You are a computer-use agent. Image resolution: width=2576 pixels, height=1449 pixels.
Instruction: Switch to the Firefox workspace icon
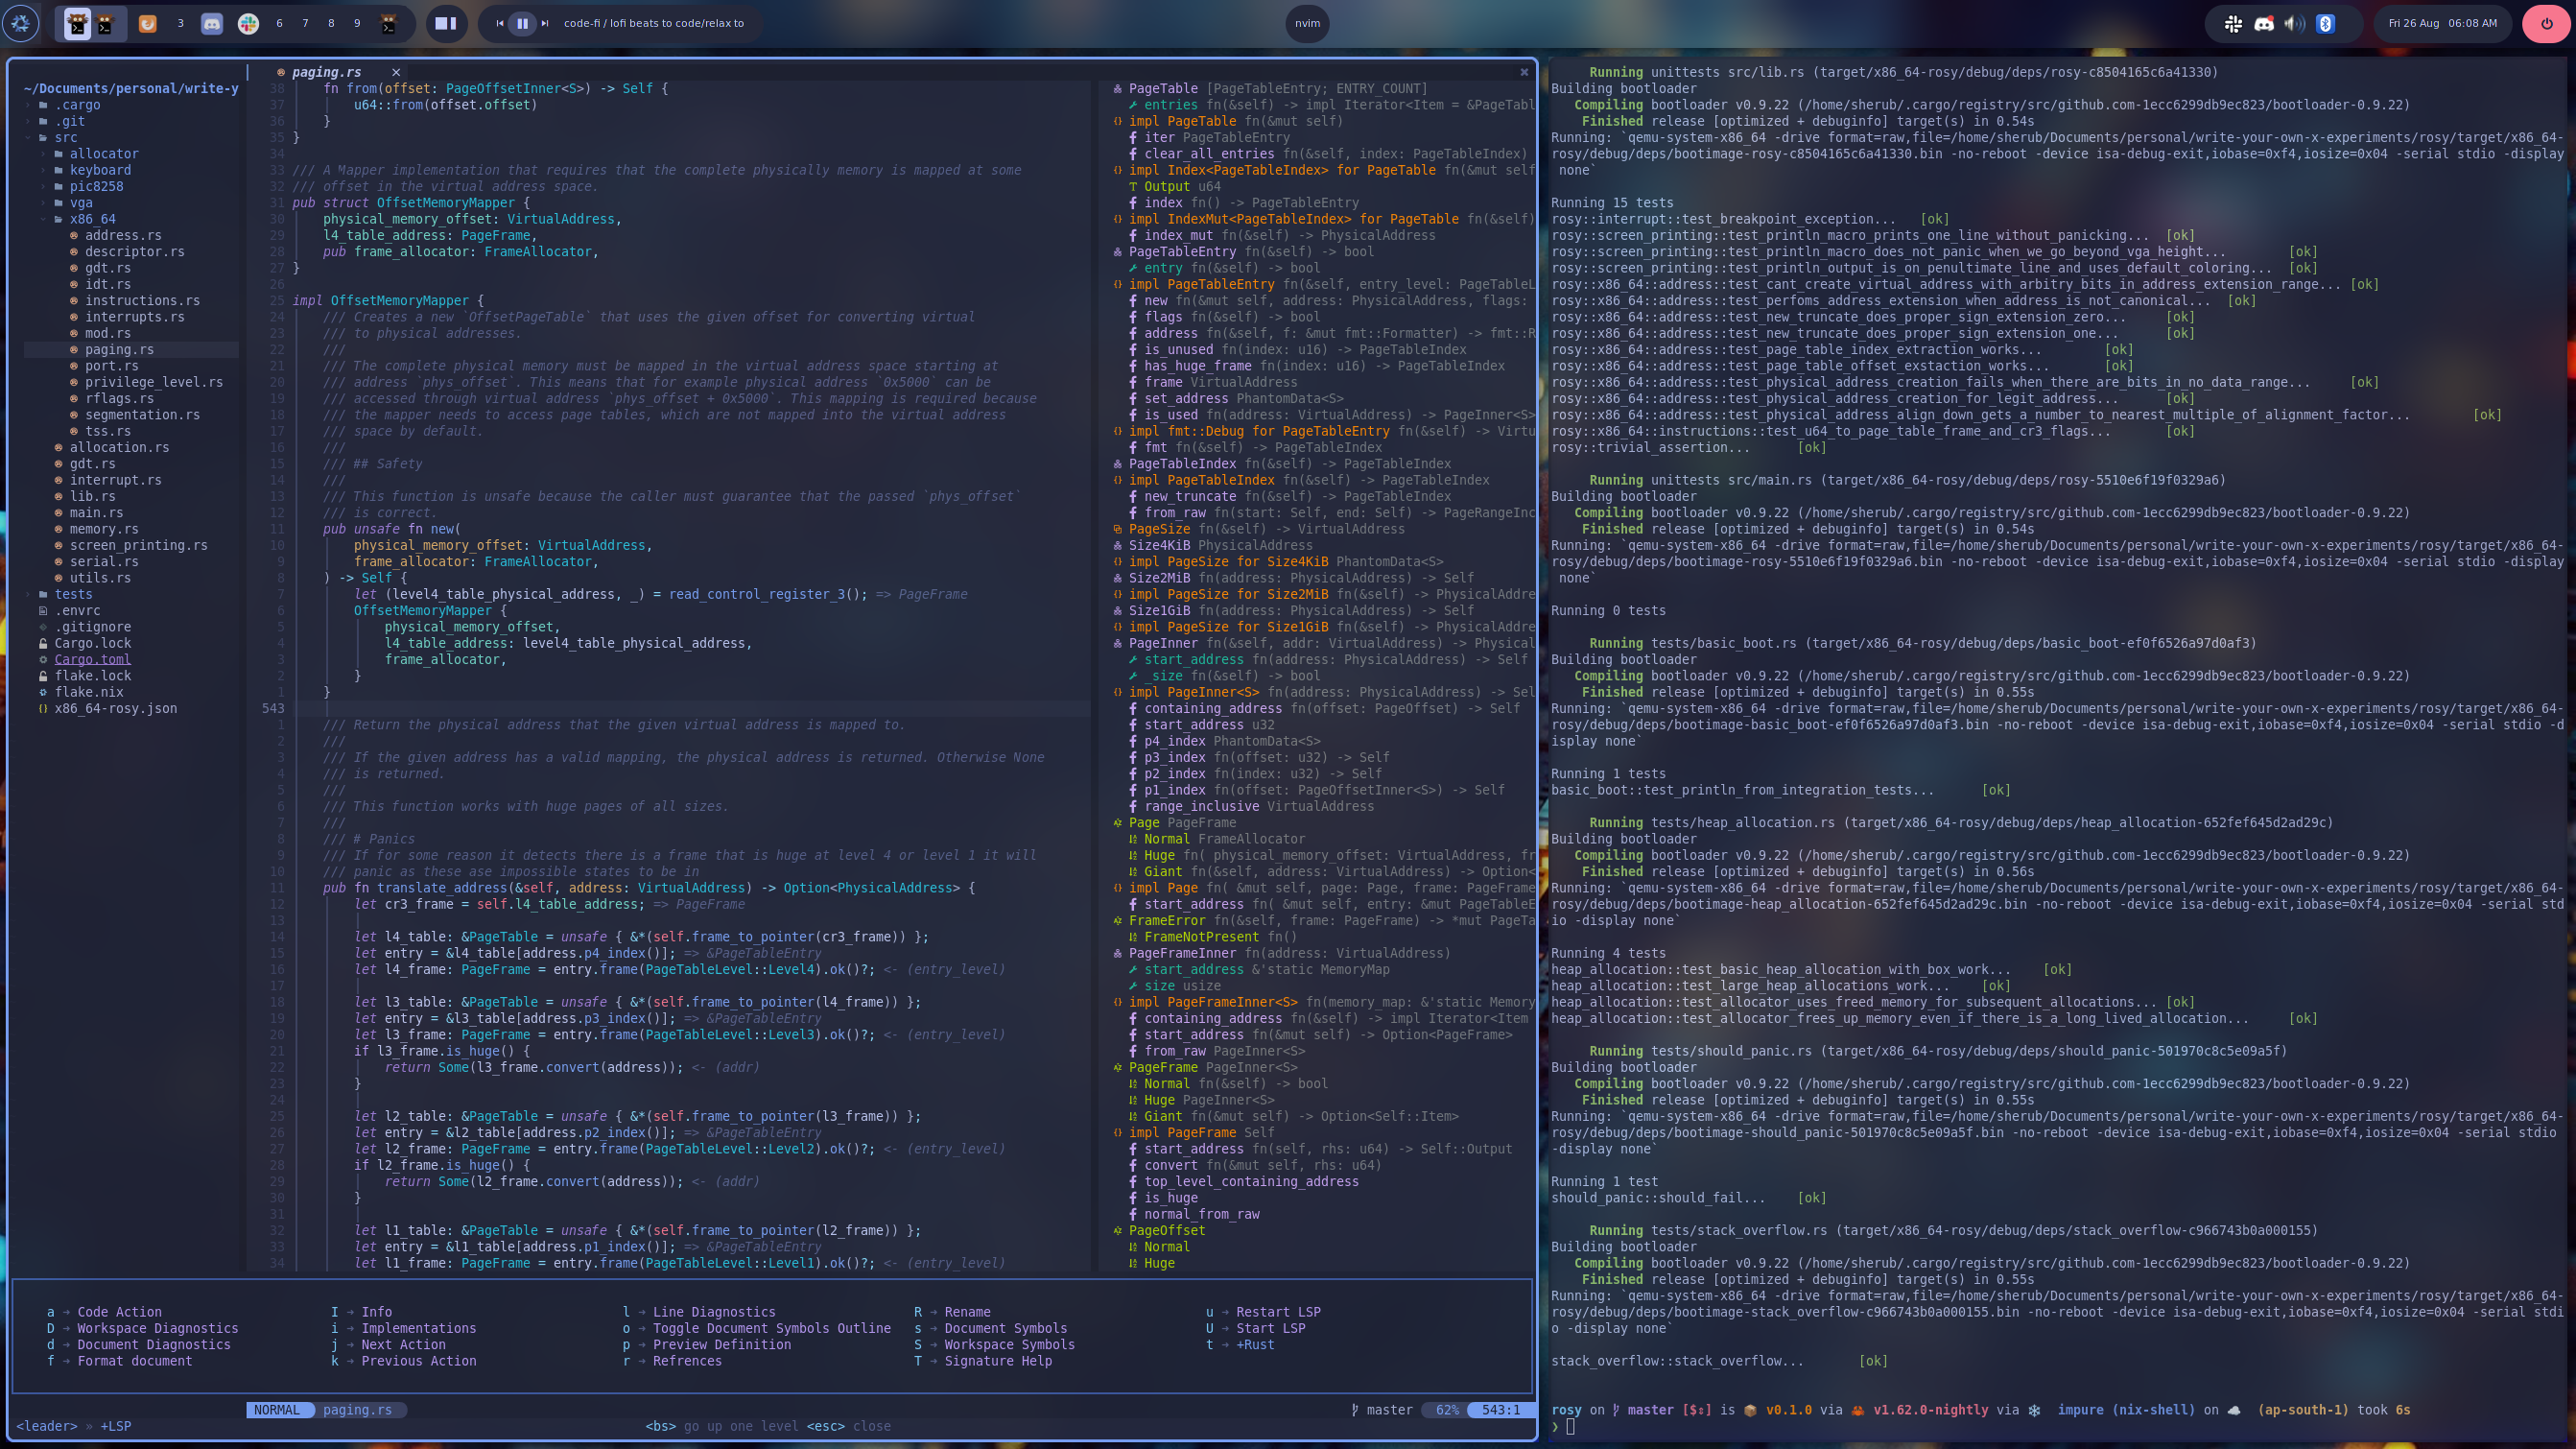click(147, 23)
